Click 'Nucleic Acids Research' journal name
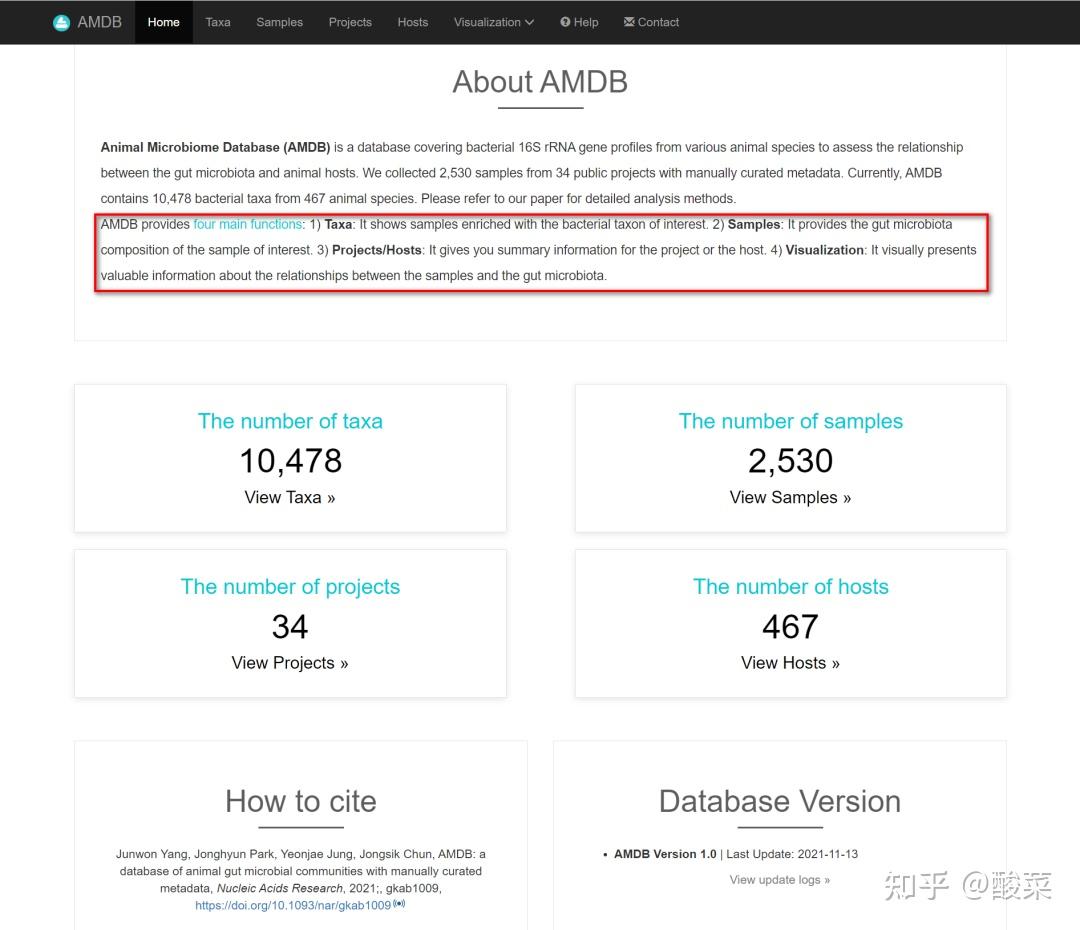This screenshot has width=1080, height=930. pyautogui.click(x=280, y=889)
